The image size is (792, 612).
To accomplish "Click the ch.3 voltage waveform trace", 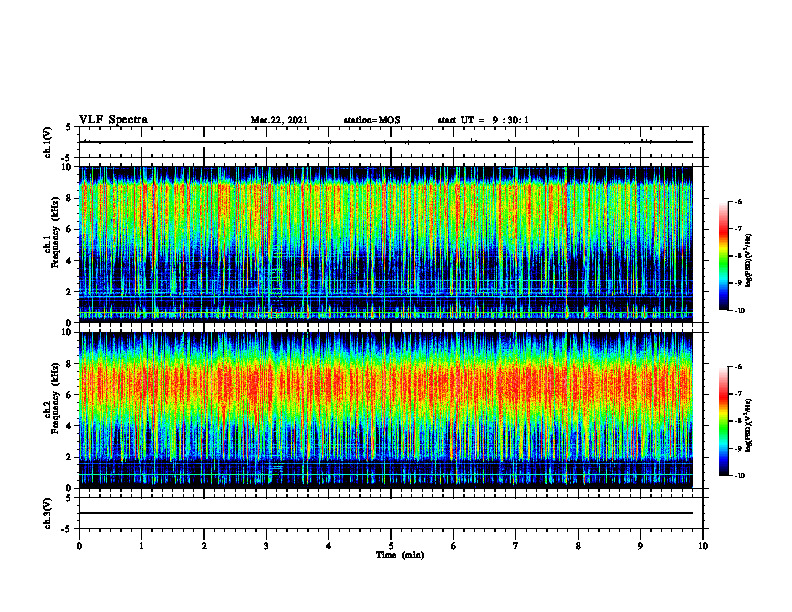I will click(x=386, y=513).
